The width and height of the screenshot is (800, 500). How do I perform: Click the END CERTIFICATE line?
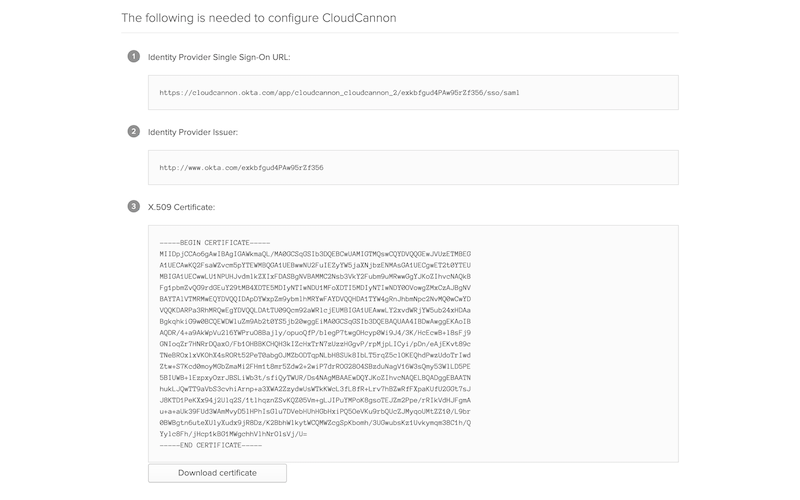tap(211, 445)
